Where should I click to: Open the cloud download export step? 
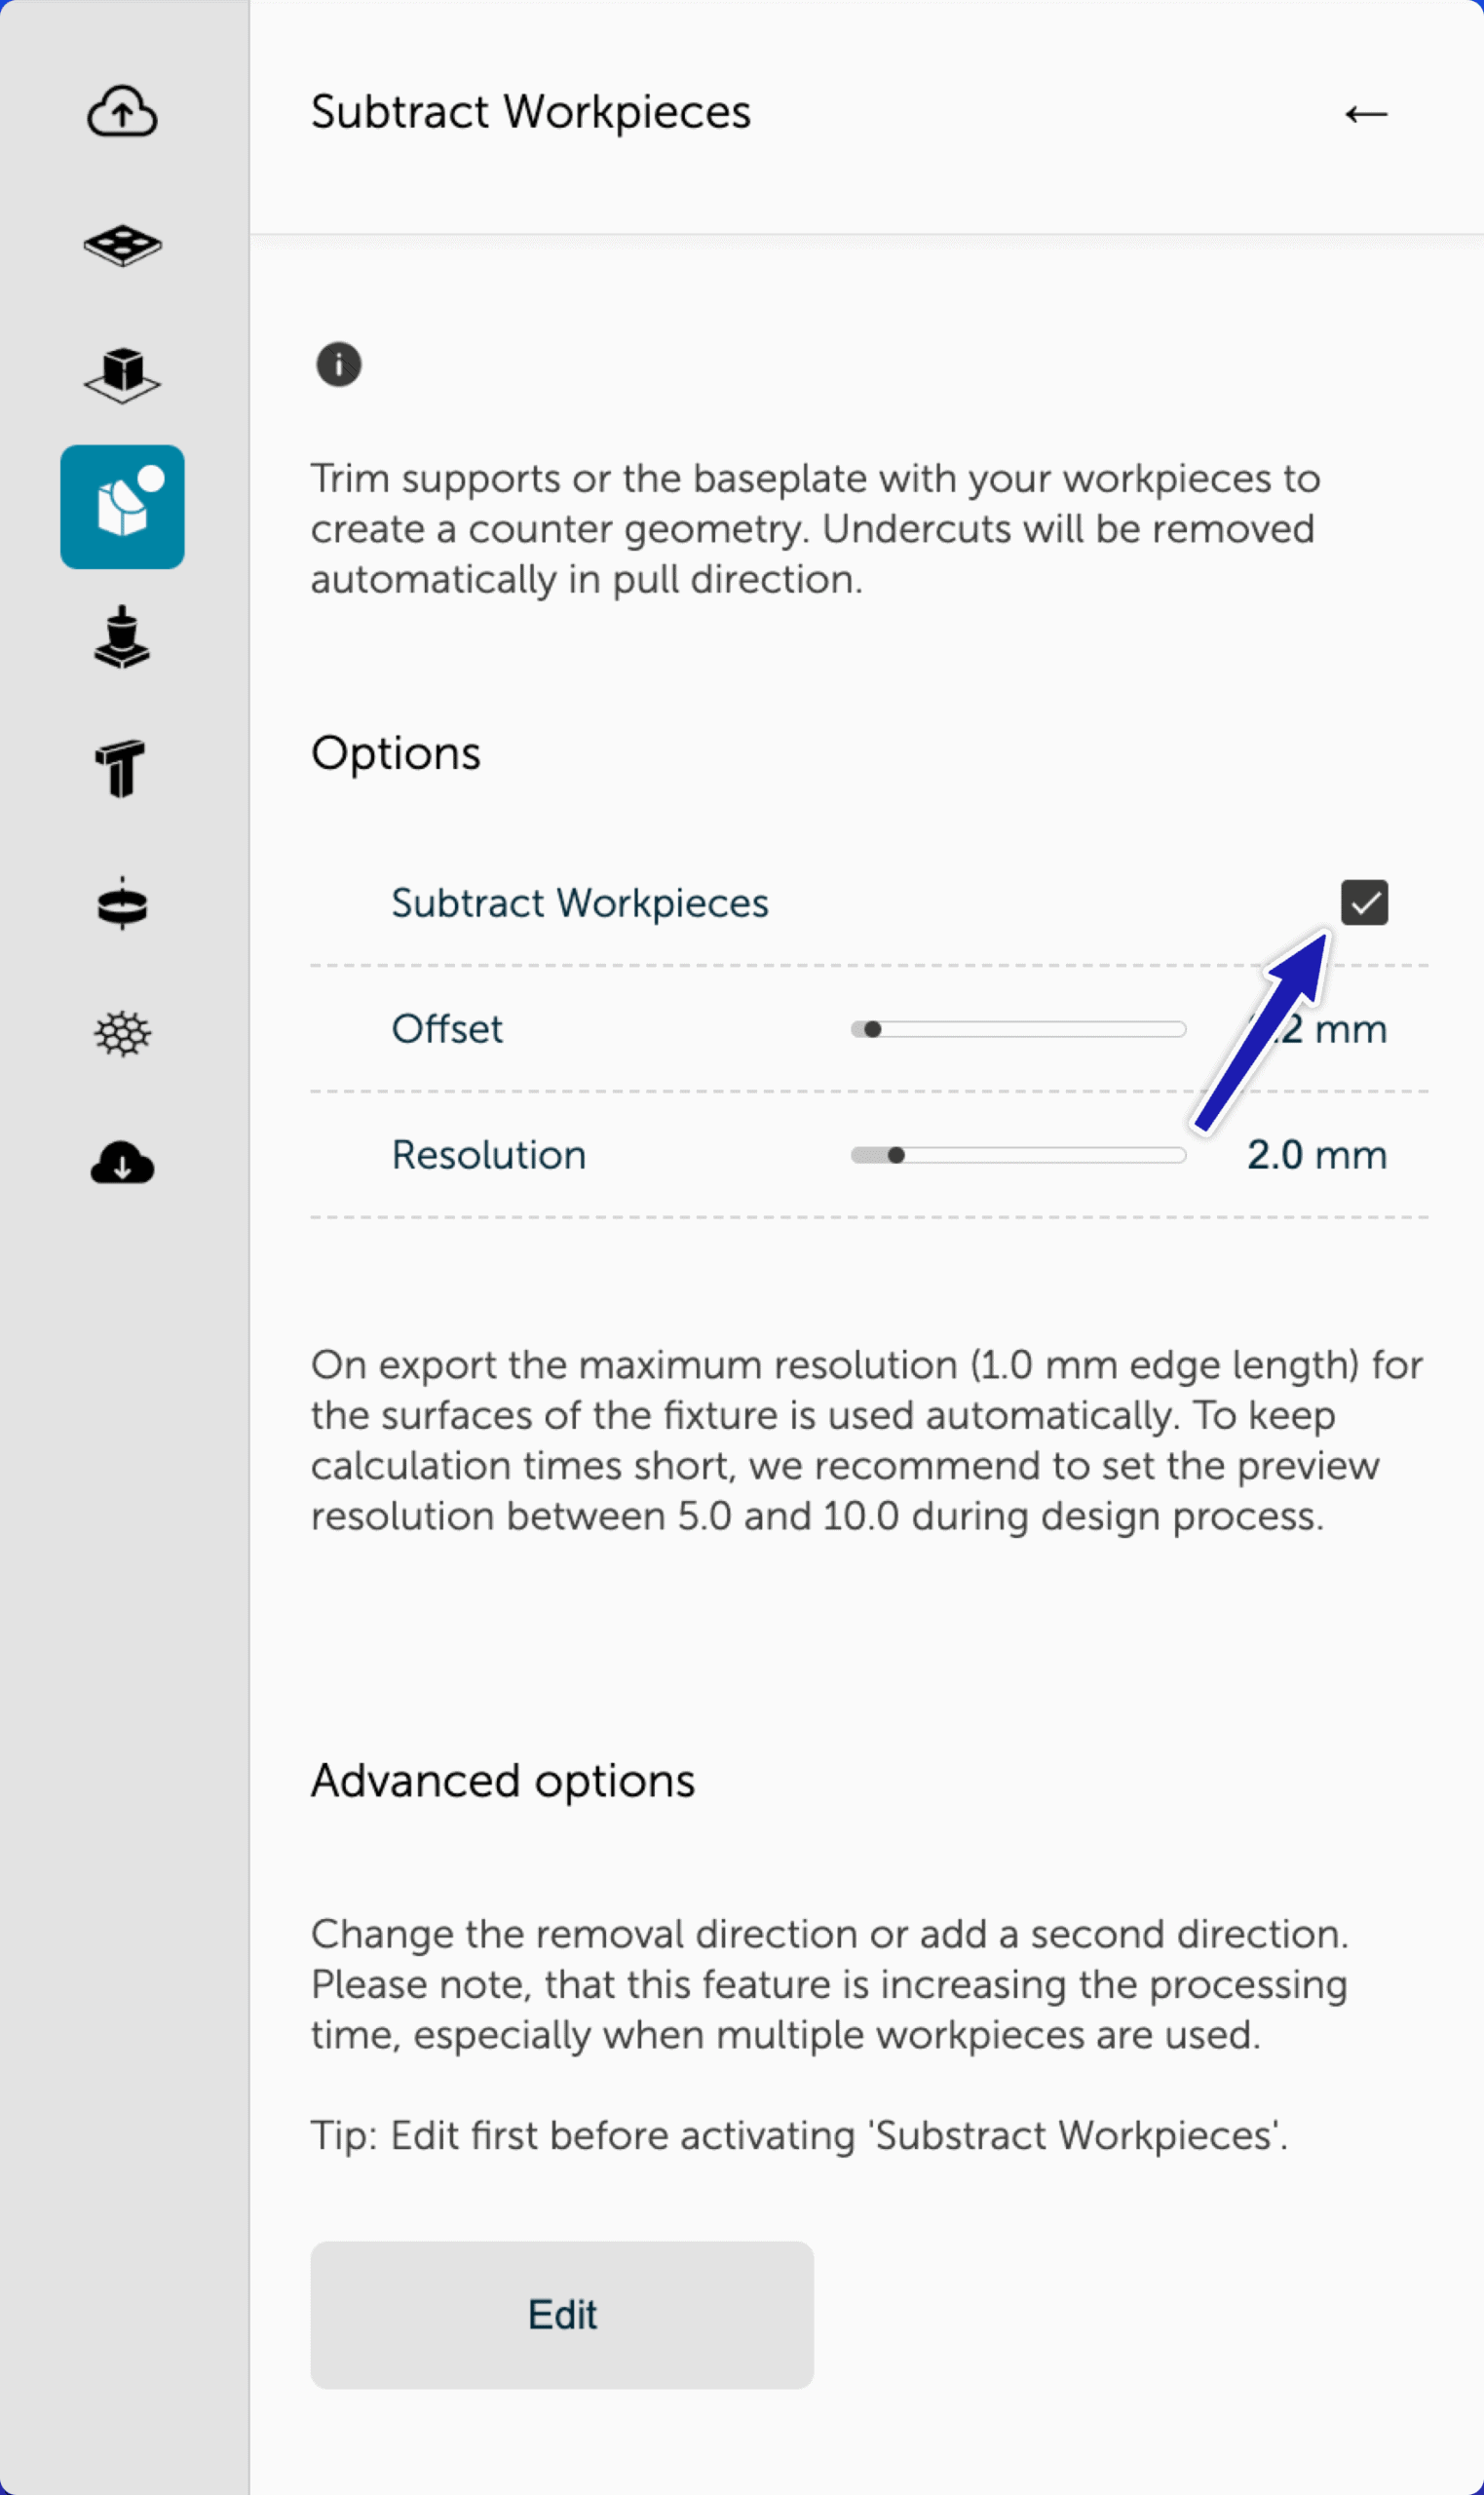(x=122, y=1164)
